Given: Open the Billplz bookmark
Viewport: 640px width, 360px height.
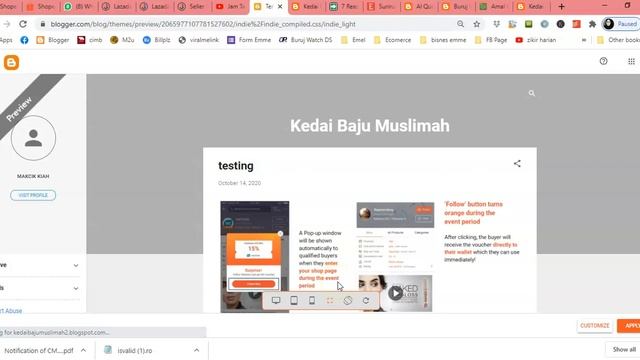Looking at the screenshot, I should click(156, 40).
